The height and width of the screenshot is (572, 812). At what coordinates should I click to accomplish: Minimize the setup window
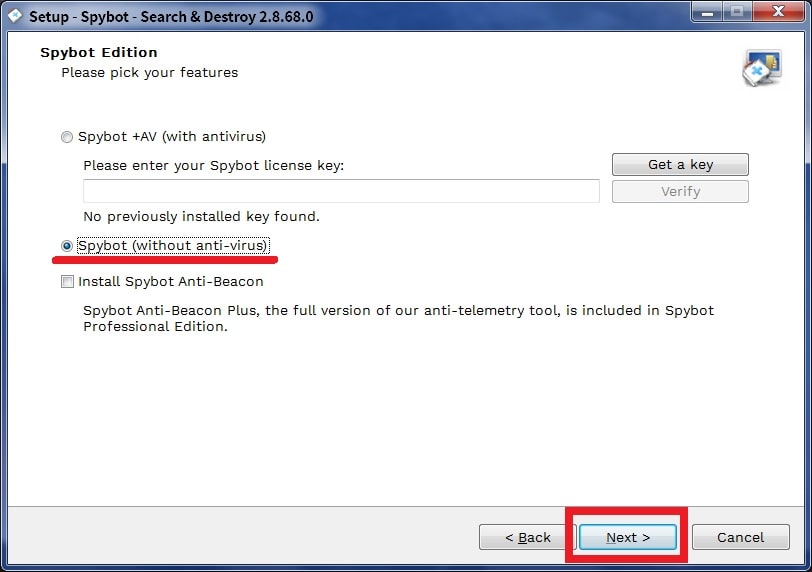[707, 11]
